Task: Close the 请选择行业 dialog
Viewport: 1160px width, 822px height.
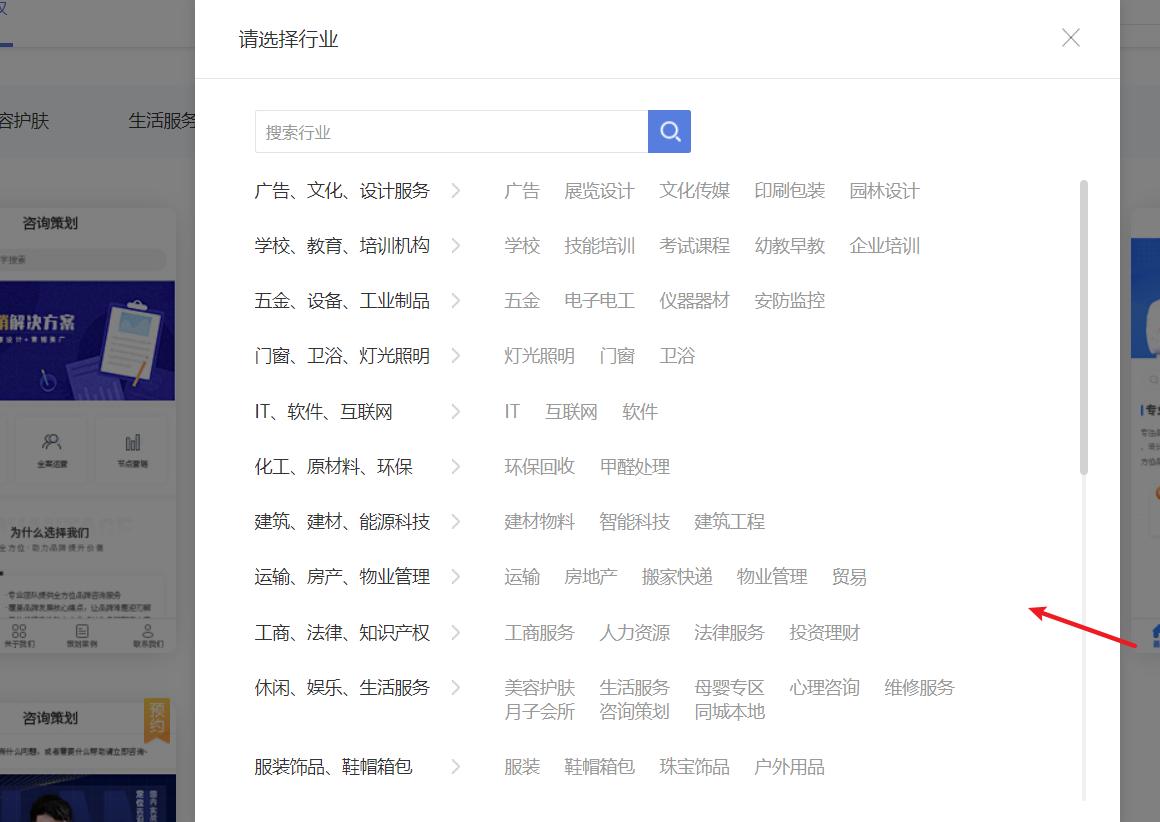Action: [1070, 38]
